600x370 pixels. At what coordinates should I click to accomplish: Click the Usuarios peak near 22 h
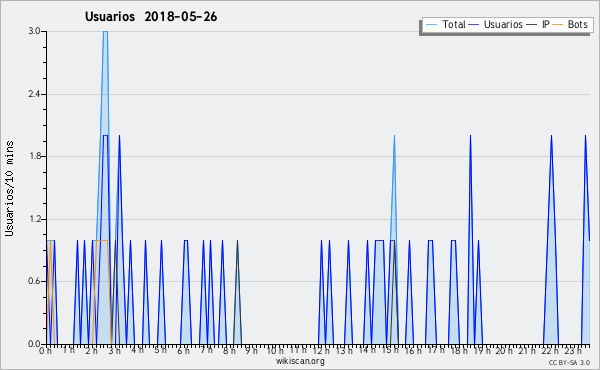pyautogui.click(x=551, y=137)
